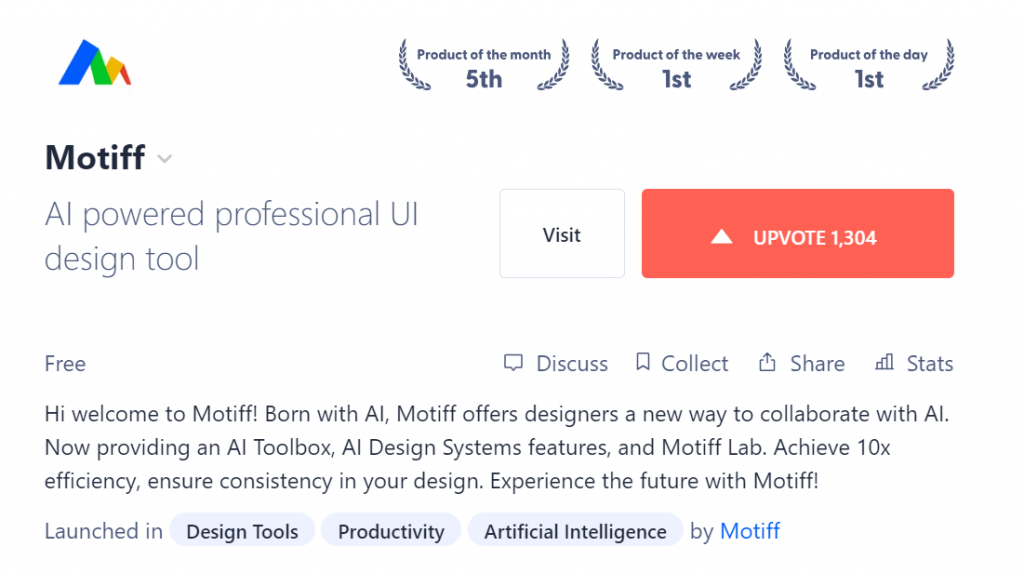Viewport: 1024px width, 573px height.
Task: Click the Motiff product title
Action: 95,157
